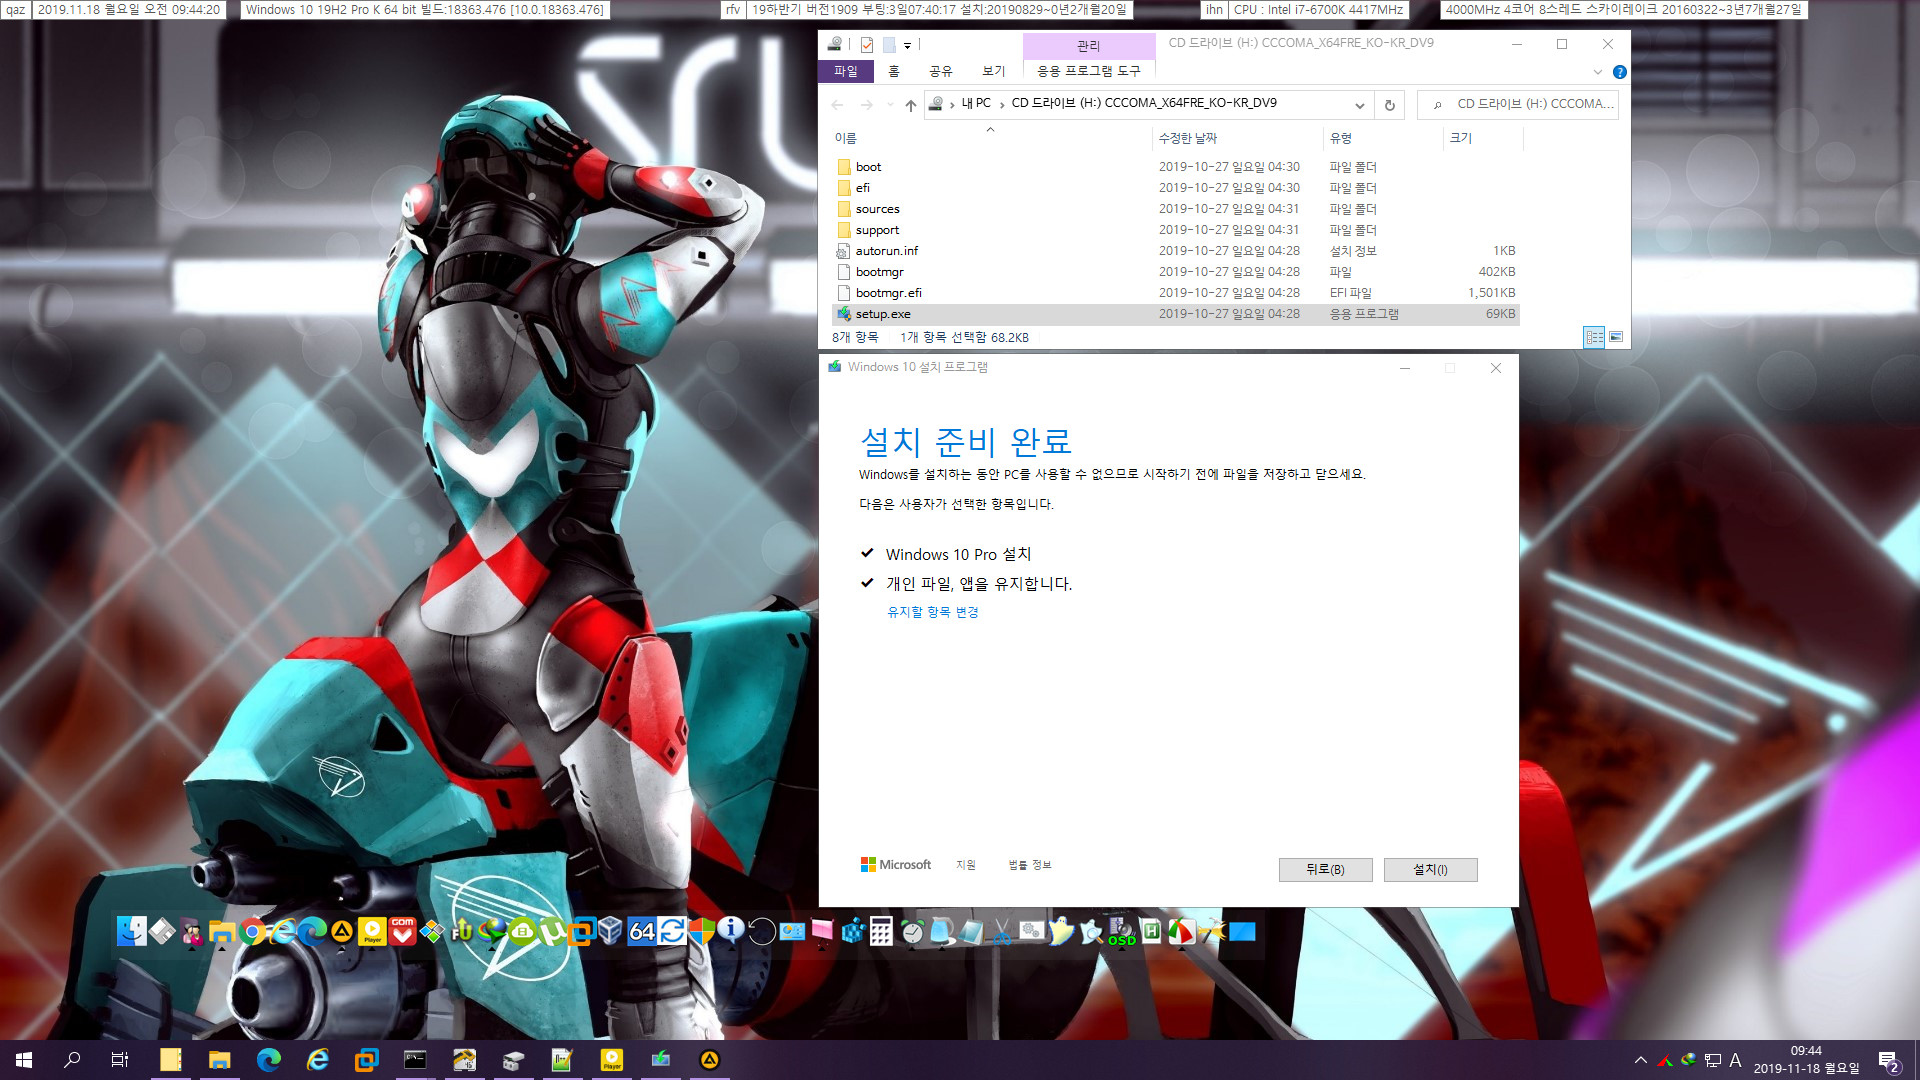The height and width of the screenshot is (1080, 1920).
Task: Launch Internet Explorer from the dock
Action: [x=282, y=932]
